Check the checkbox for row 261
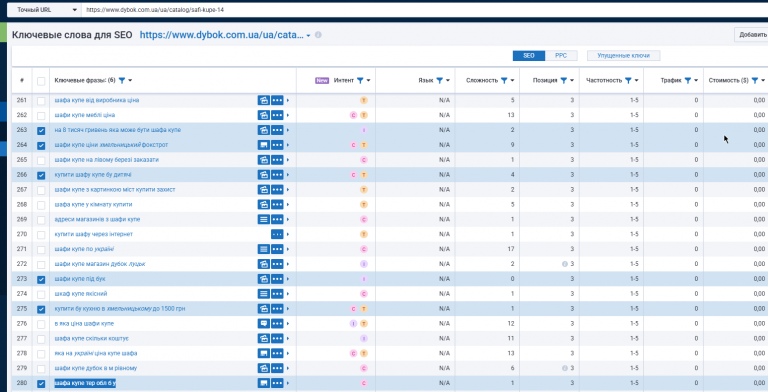 coord(41,101)
